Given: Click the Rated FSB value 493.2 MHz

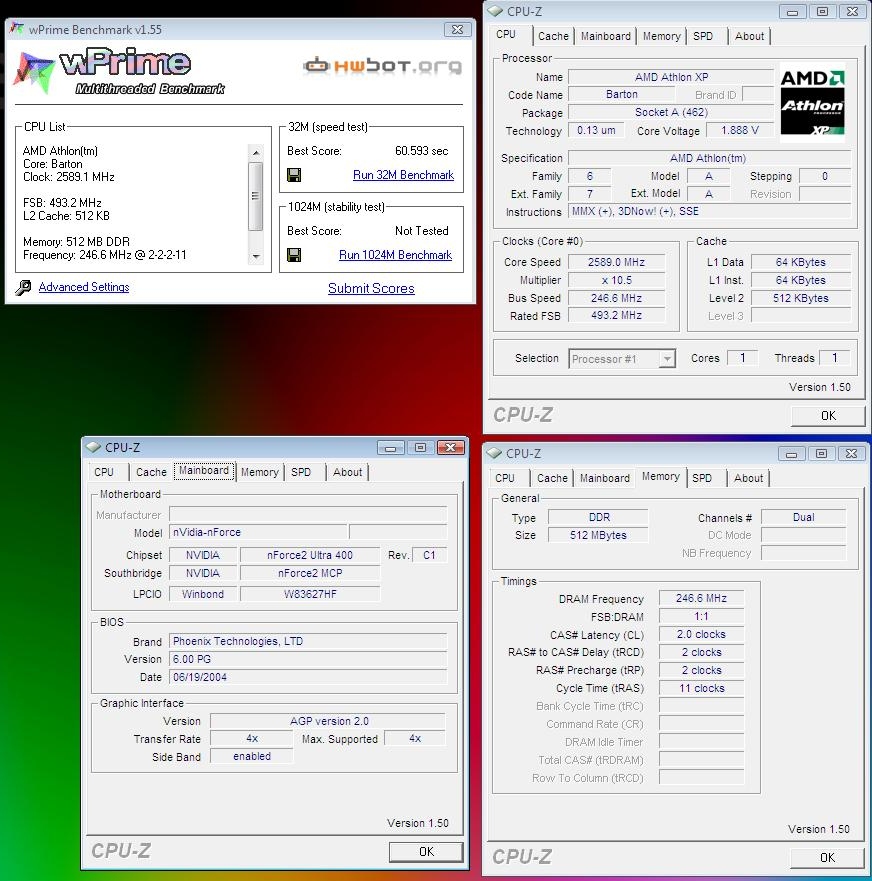Looking at the screenshot, I should [616, 316].
